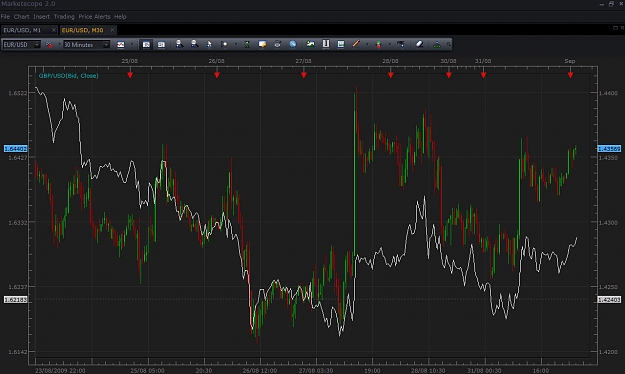Click the zoom in magnifier icon
This screenshot has height=374, width=625.
(x=179, y=44)
